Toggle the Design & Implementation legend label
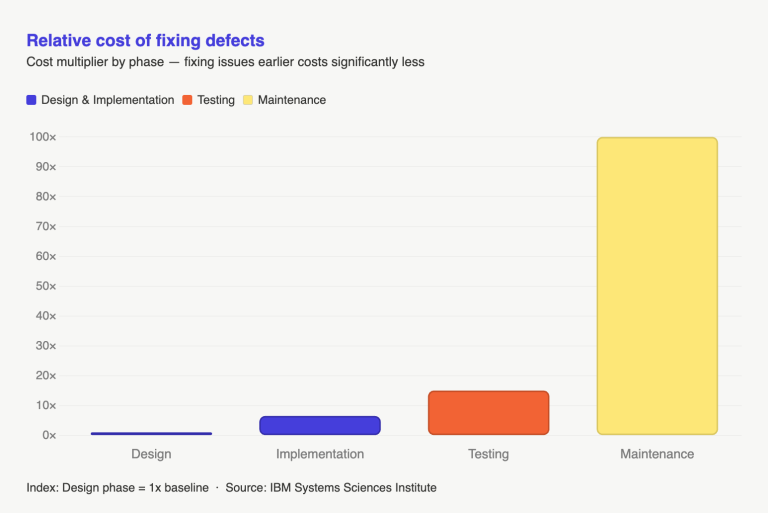The image size is (768, 513). (107, 100)
